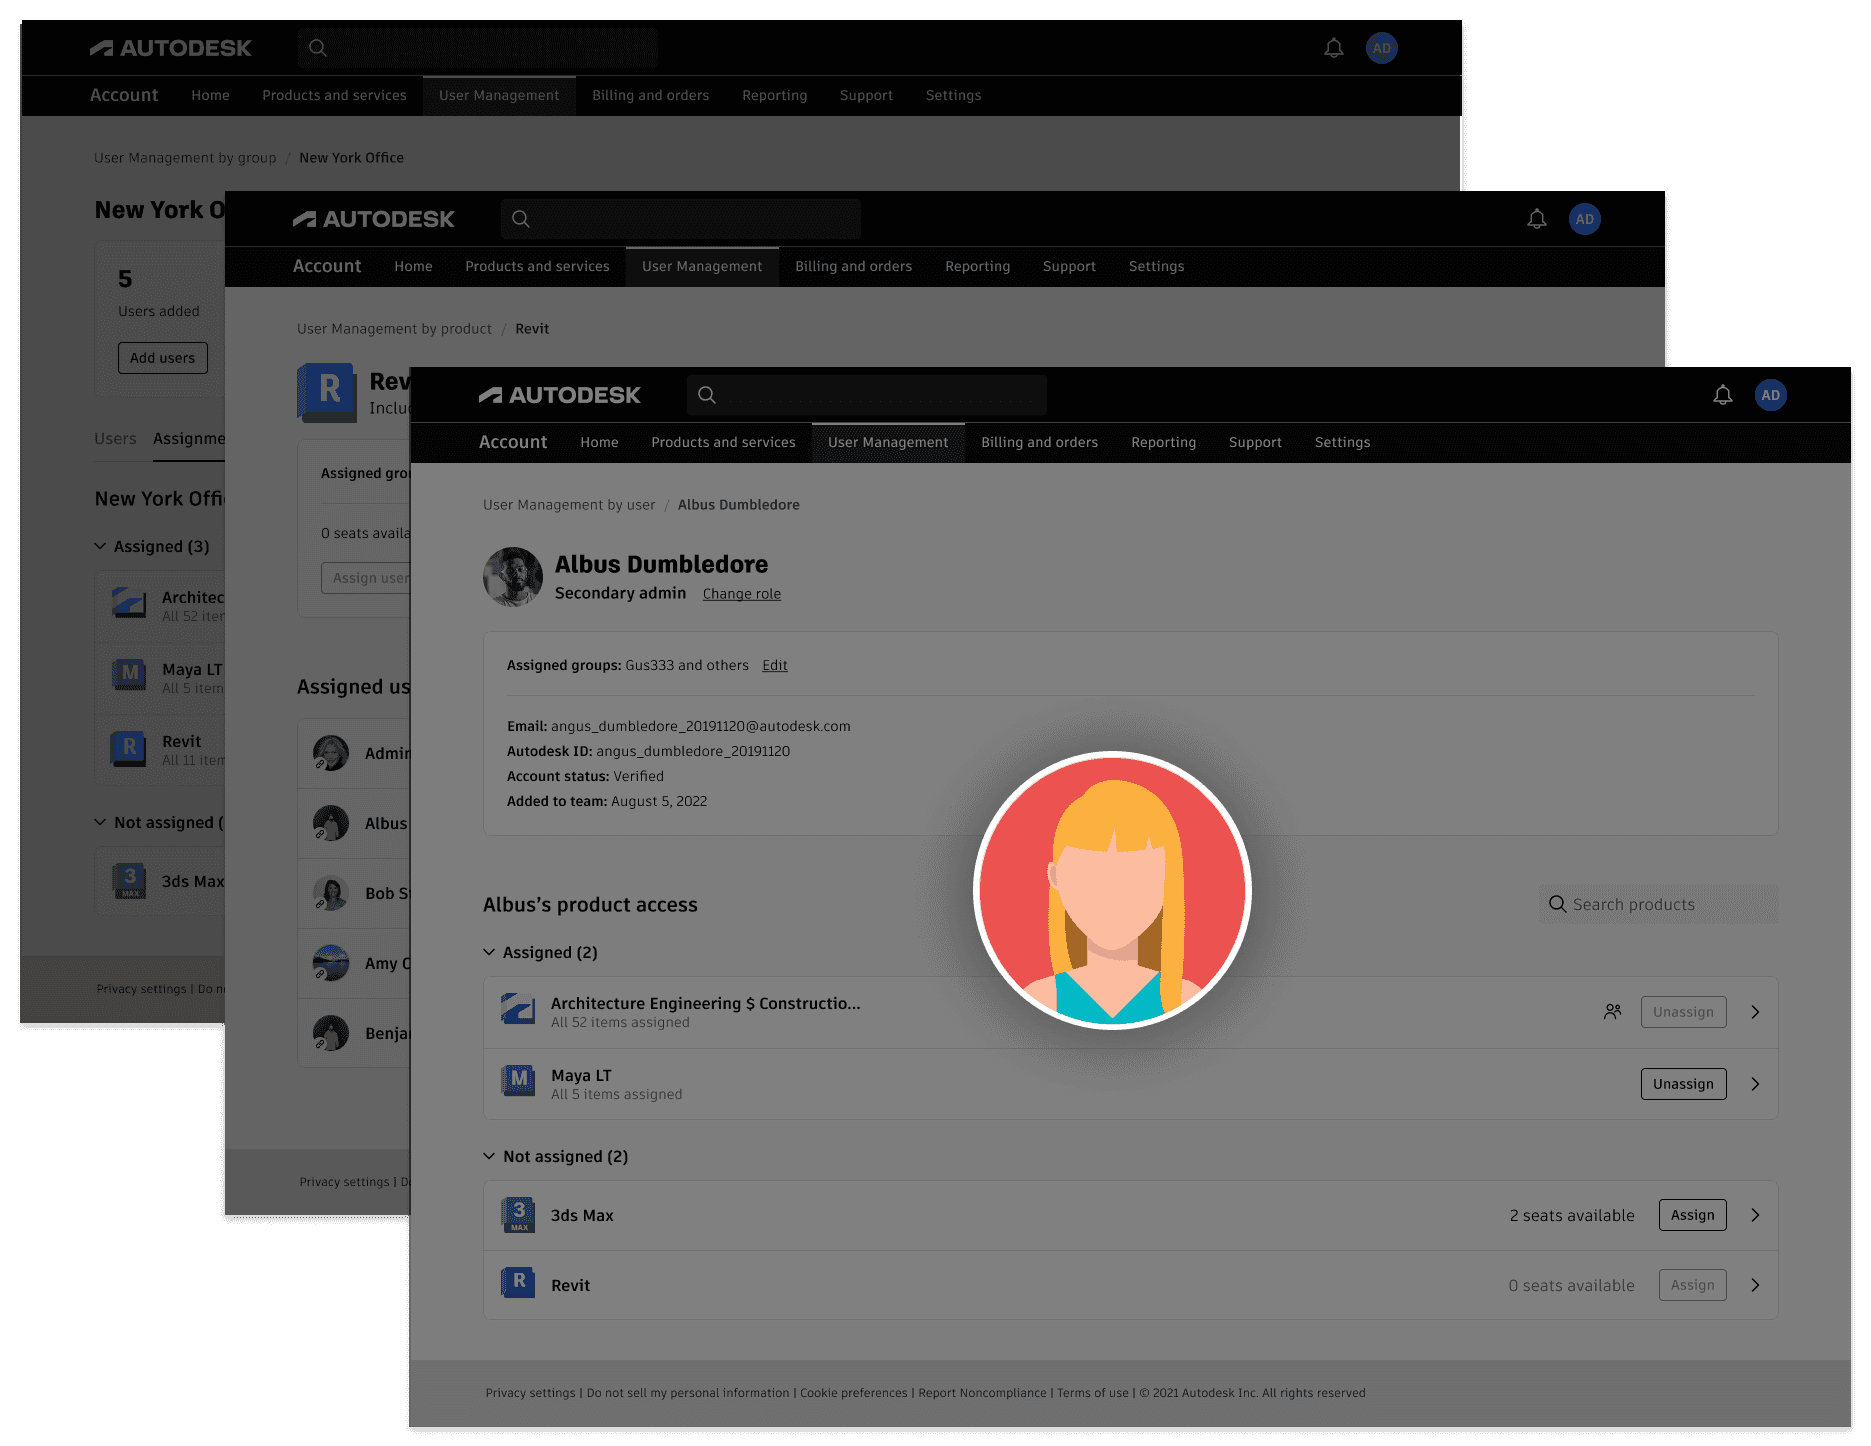Focus the search bar in back window

[x=477, y=48]
